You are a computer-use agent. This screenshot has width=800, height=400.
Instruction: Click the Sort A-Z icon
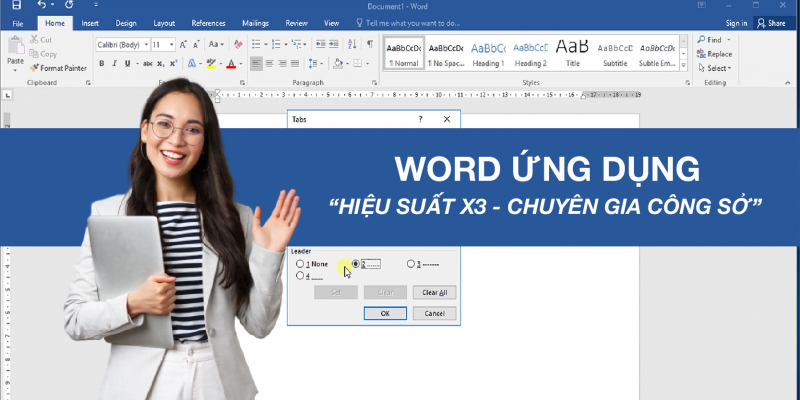(351, 45)
